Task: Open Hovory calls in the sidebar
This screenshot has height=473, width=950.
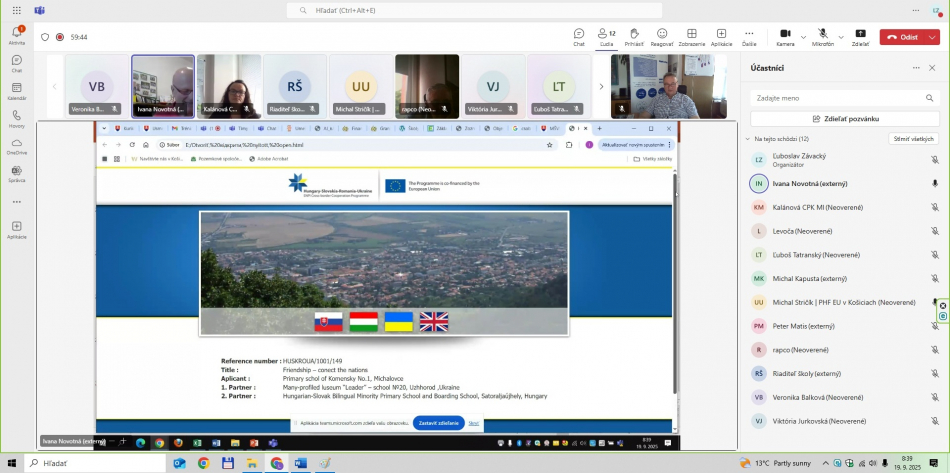Action: click(17, 118)
